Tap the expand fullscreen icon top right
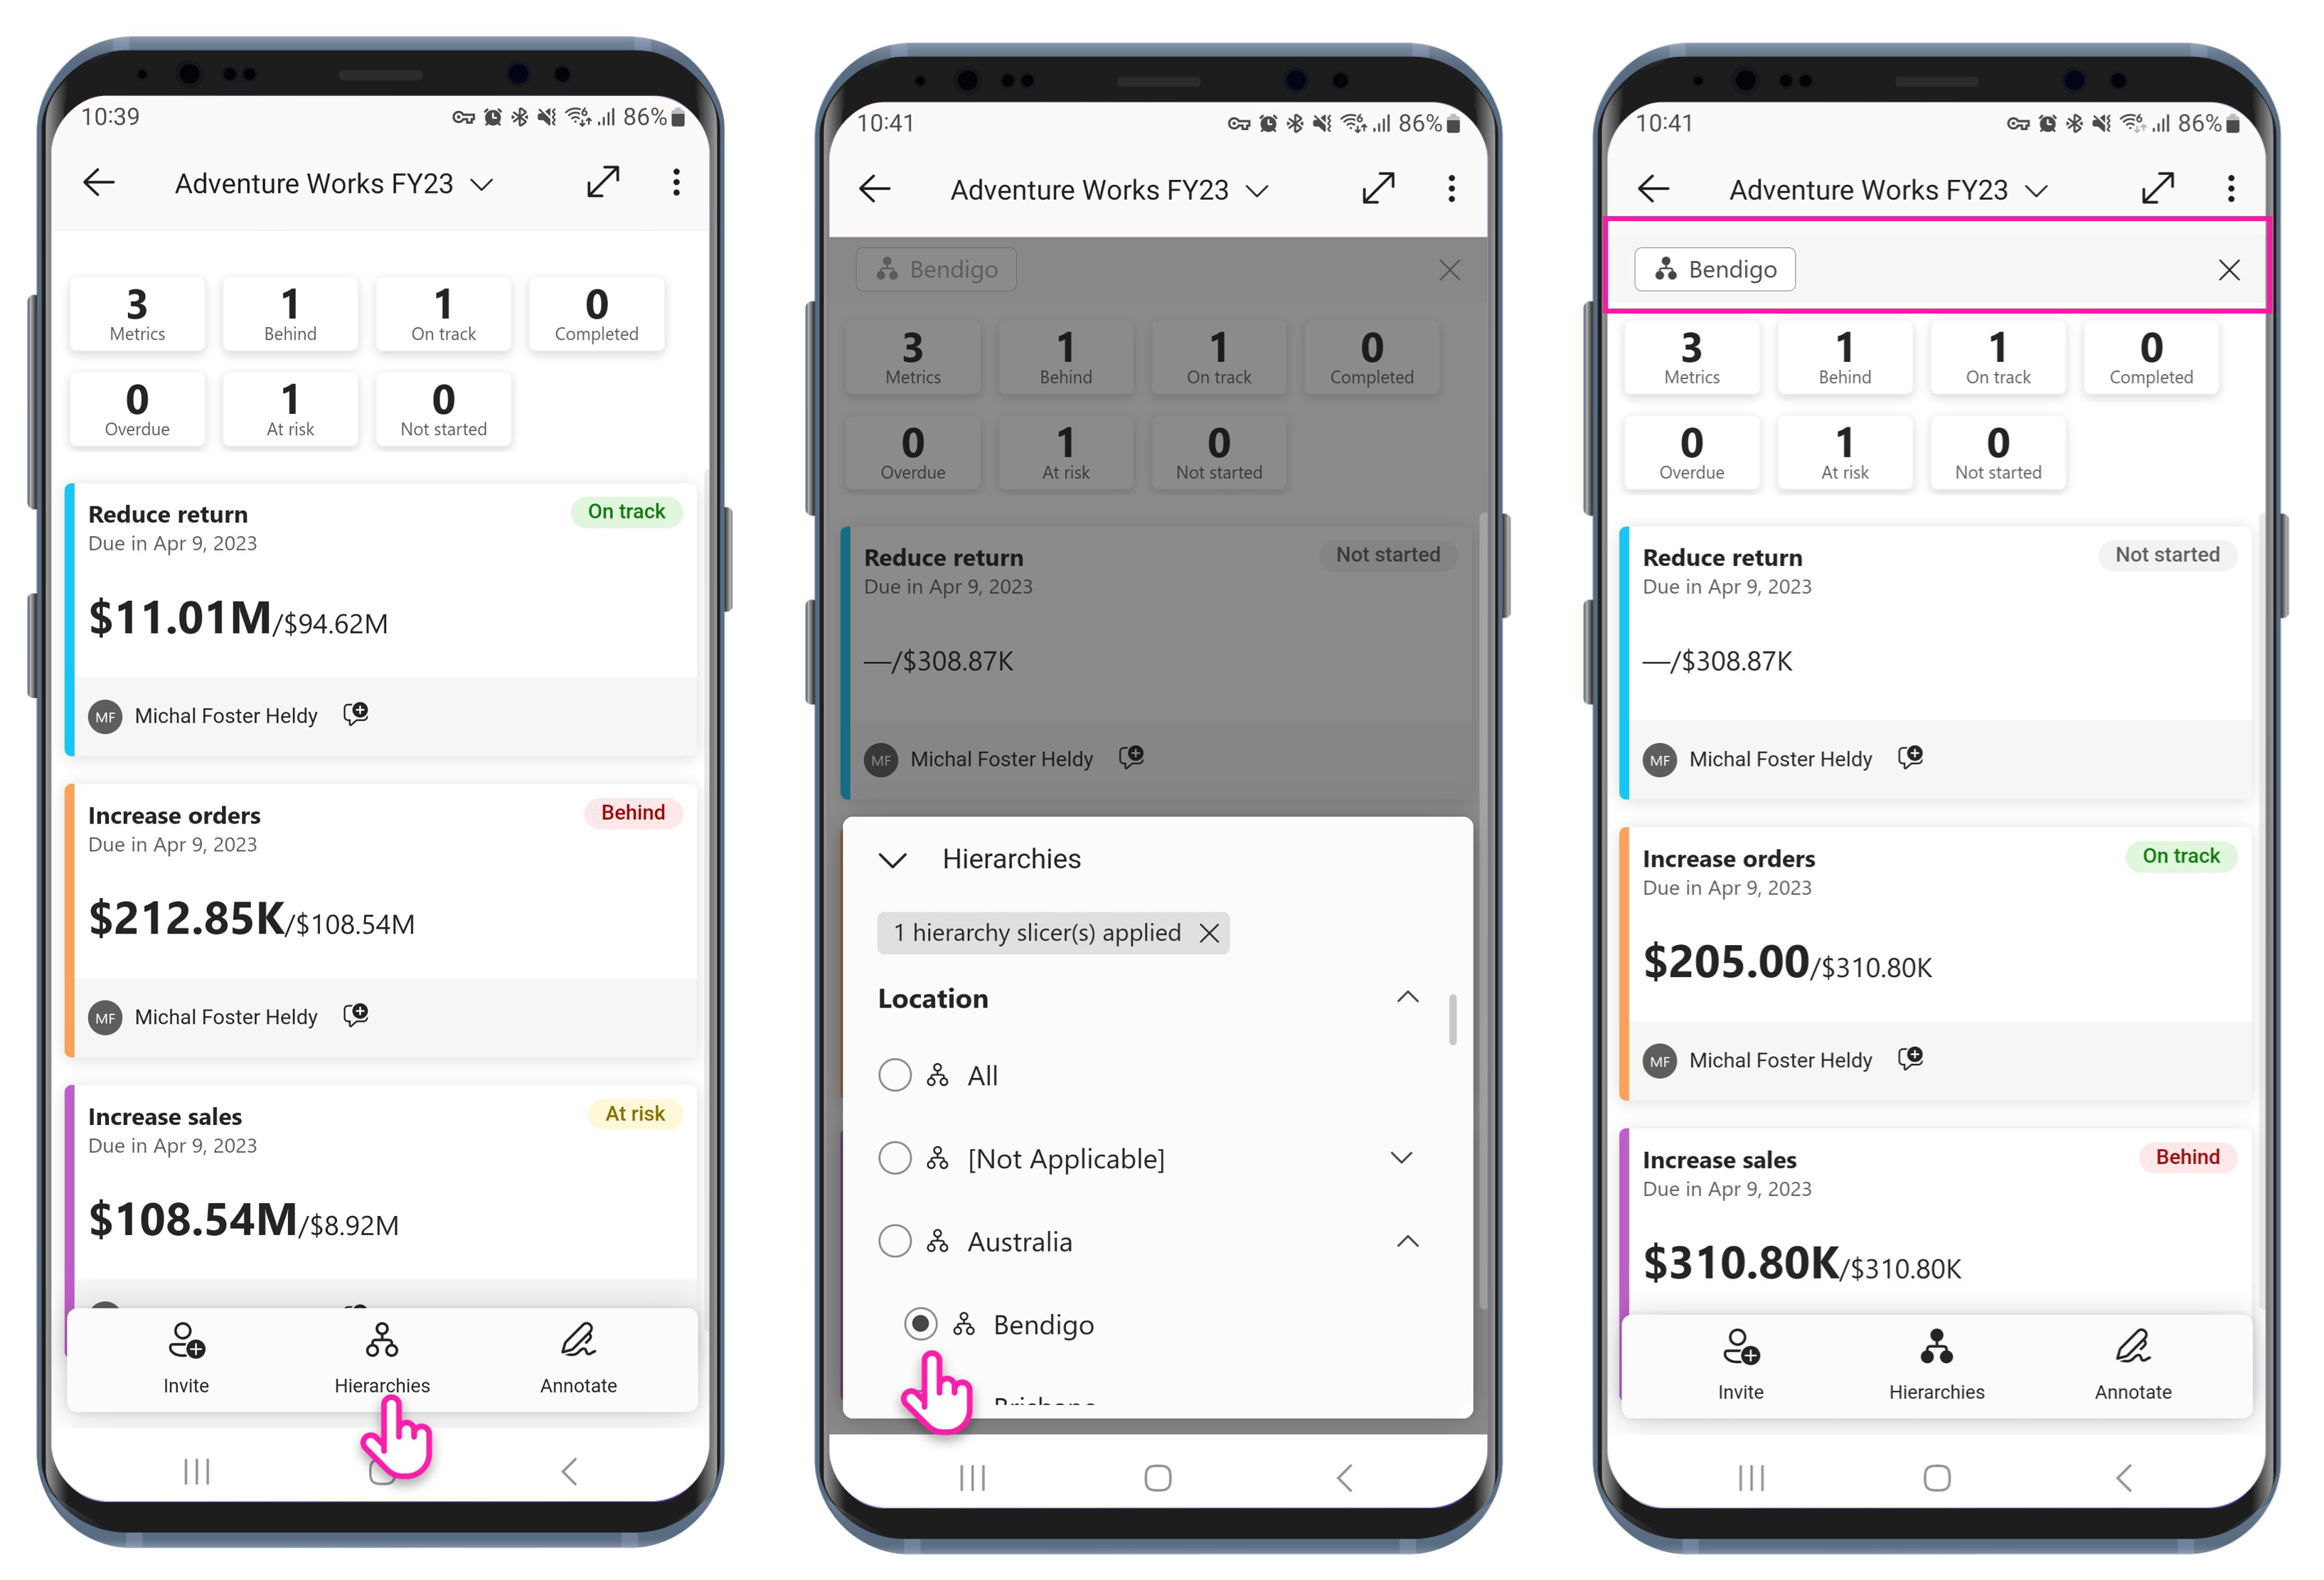 pyautogui.click(x=2158, y=188)
